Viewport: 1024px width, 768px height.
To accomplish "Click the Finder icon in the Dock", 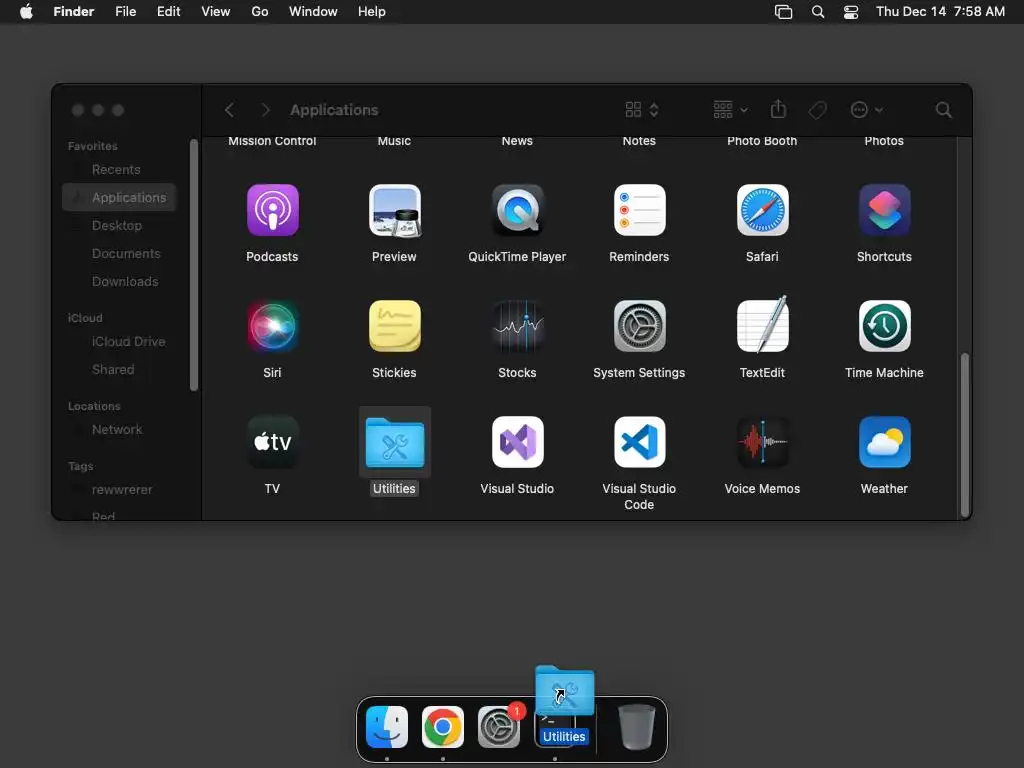I will 387,727.
